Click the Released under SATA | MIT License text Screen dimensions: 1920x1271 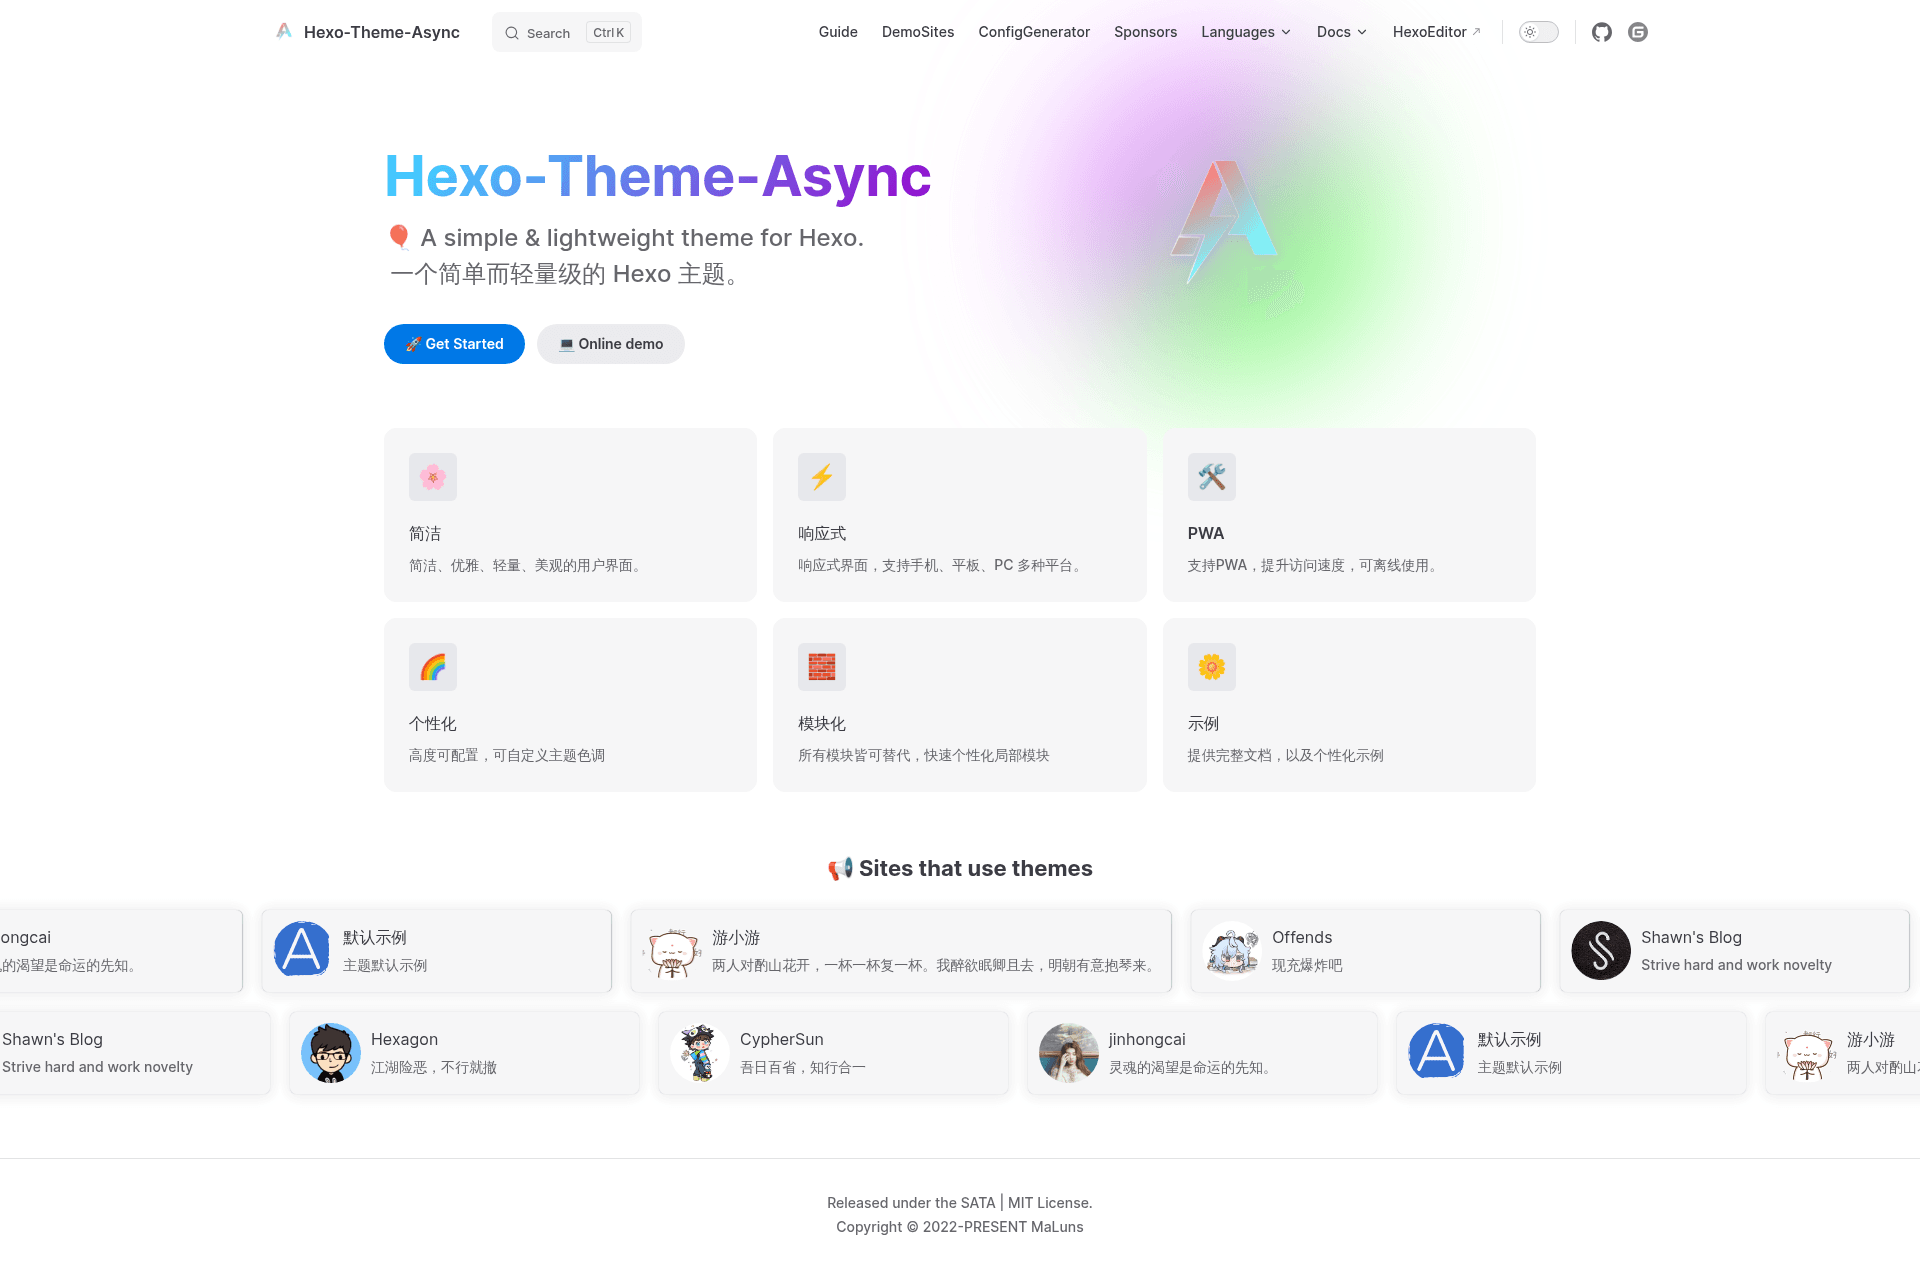point(960,1203)
